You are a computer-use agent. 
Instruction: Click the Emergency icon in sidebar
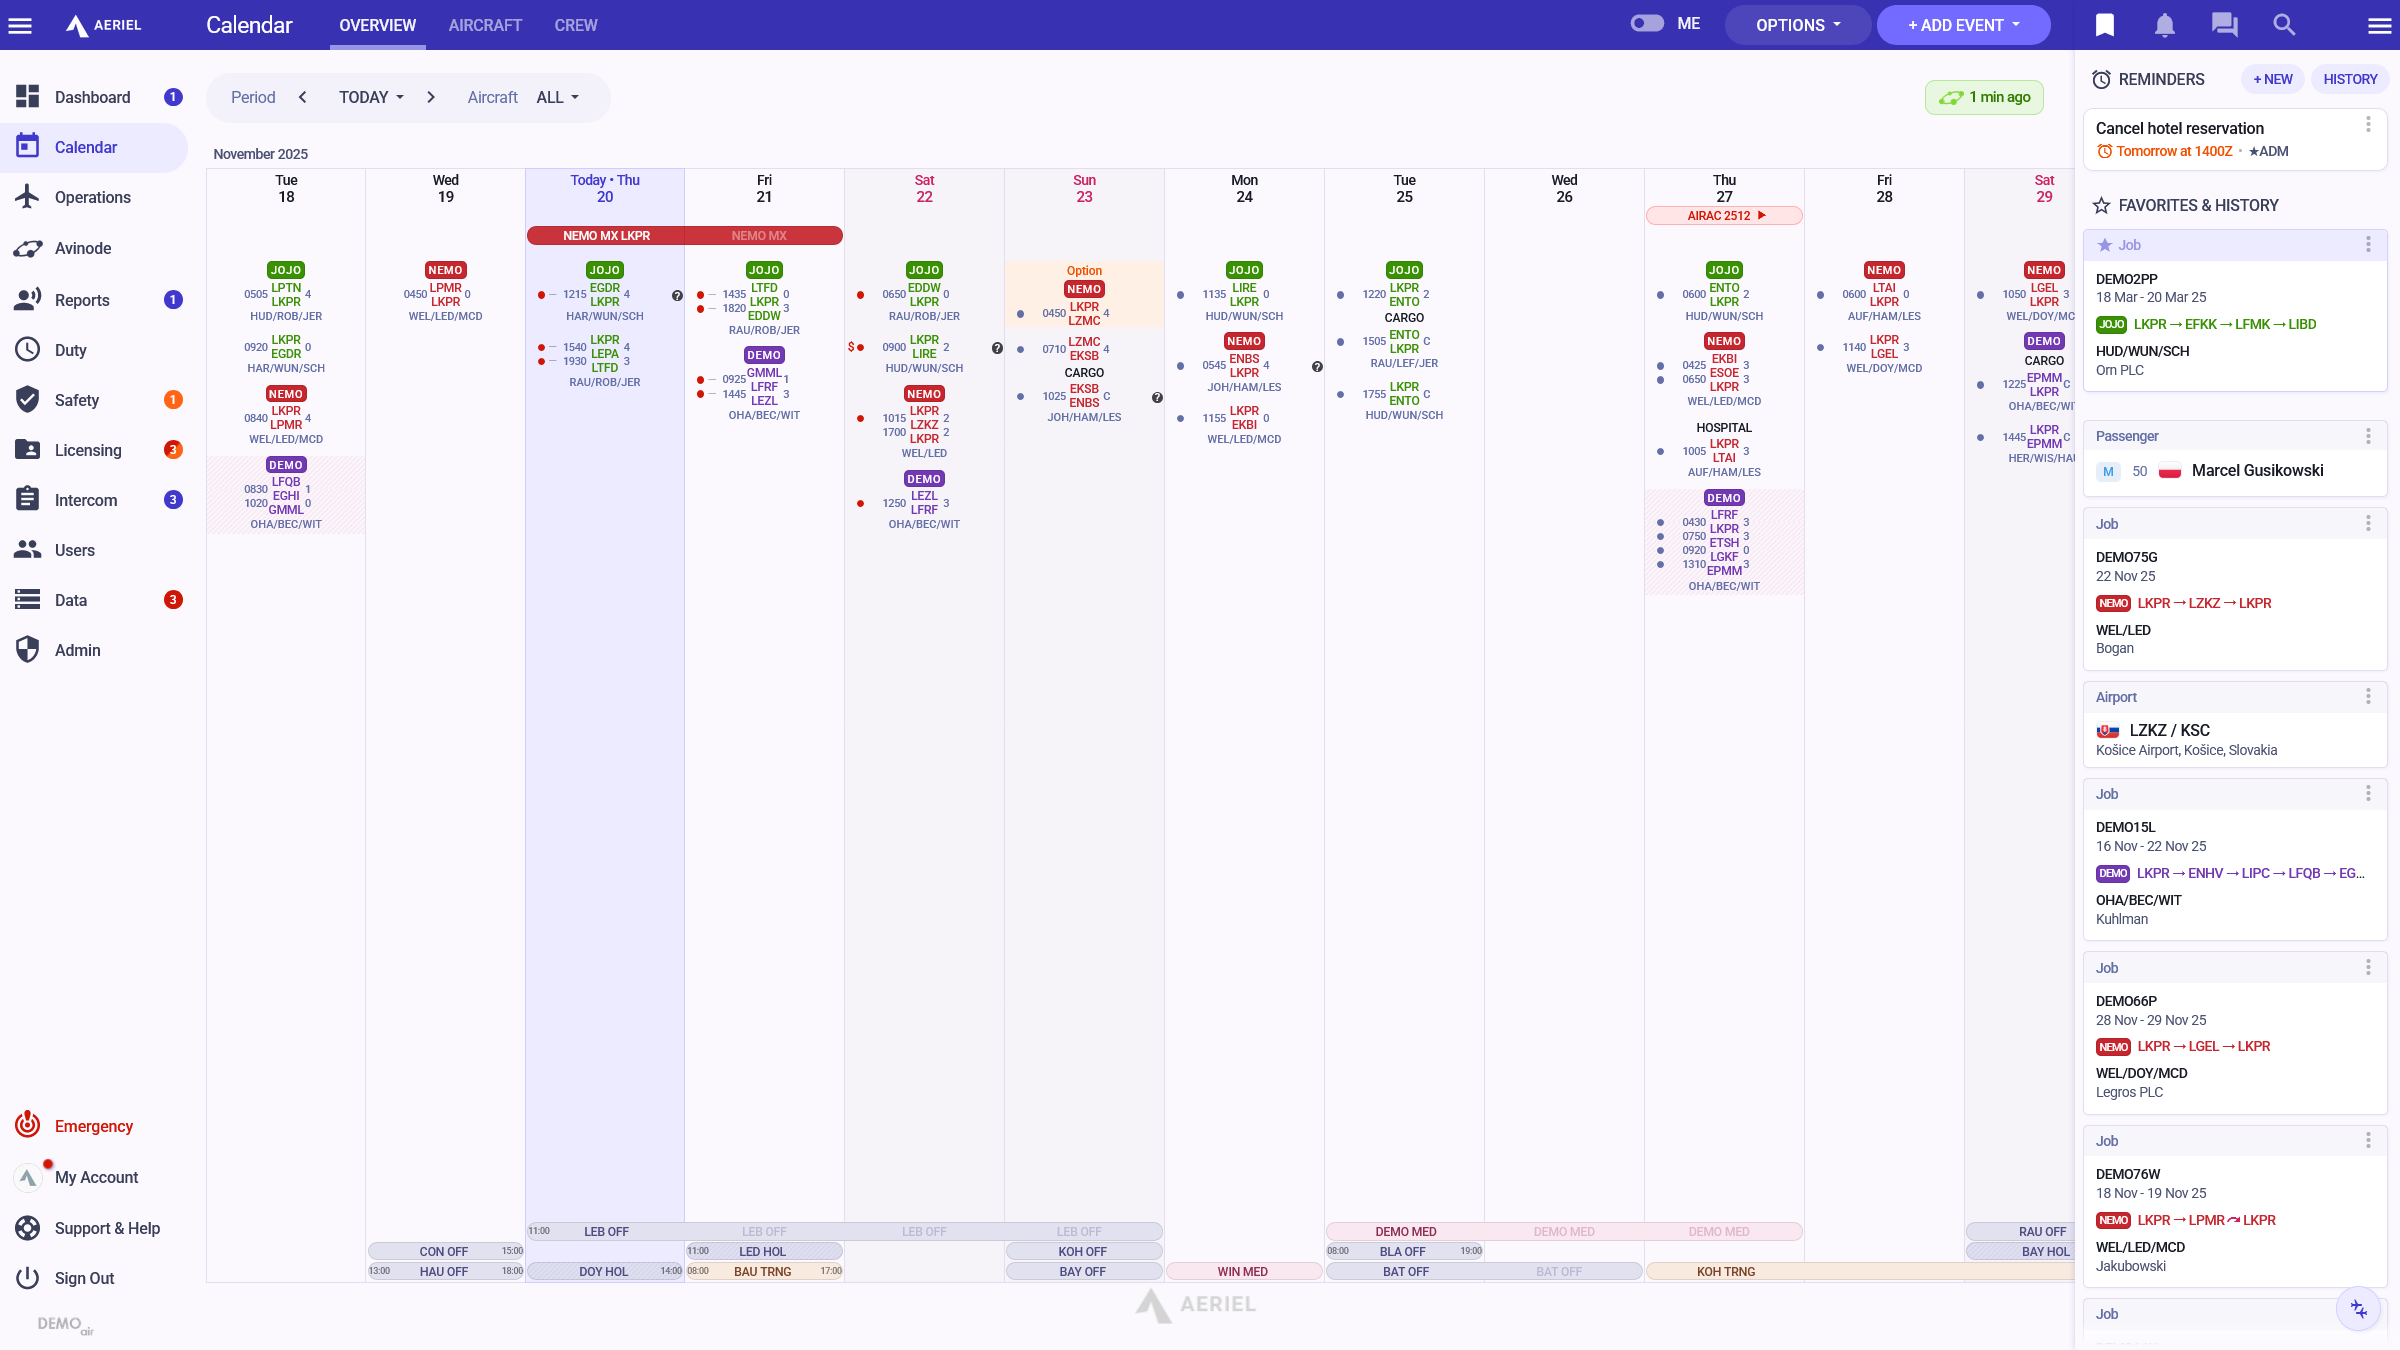pos(28,1125)
